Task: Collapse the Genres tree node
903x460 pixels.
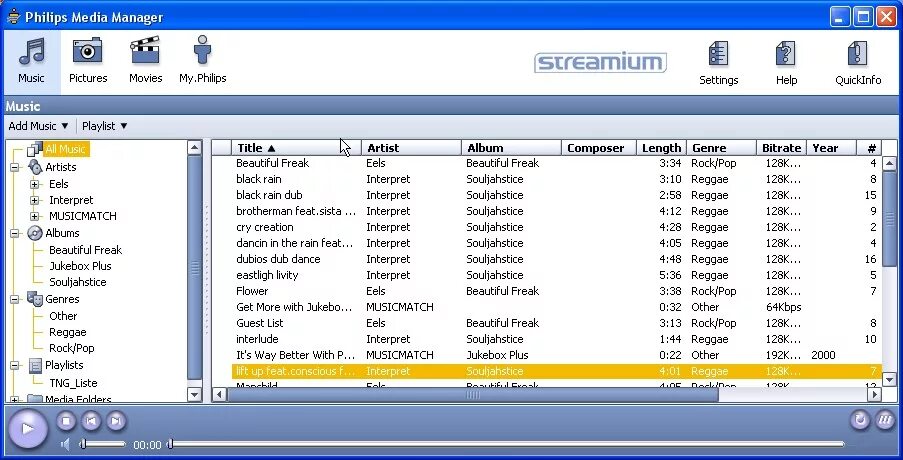Action: (14, 299)
